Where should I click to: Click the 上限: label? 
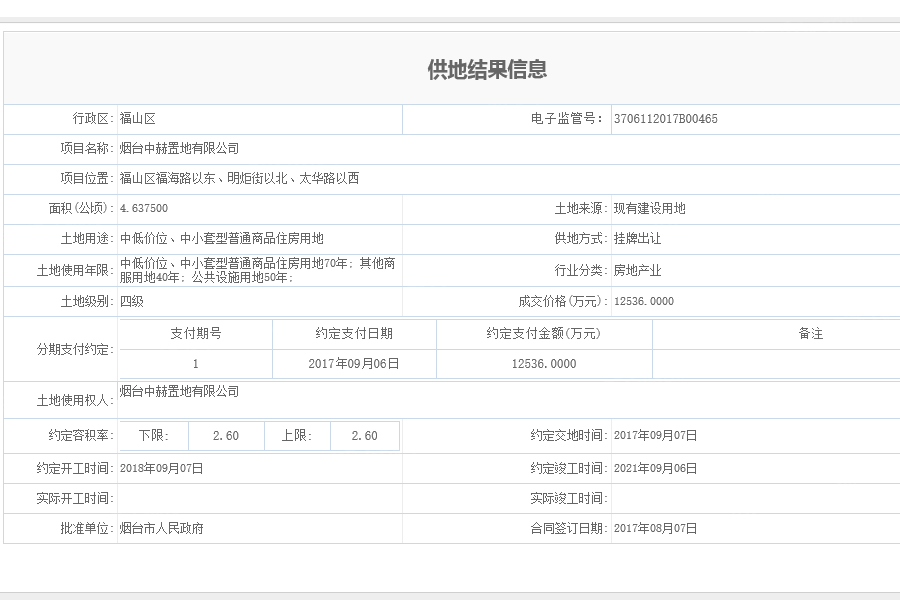pyautogui.click(x=297, y=436)
